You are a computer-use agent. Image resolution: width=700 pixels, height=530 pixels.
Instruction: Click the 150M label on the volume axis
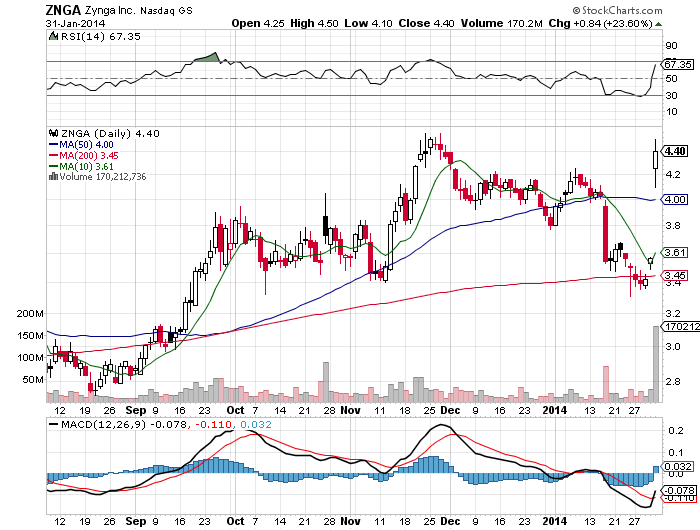(x=30, y=335)
